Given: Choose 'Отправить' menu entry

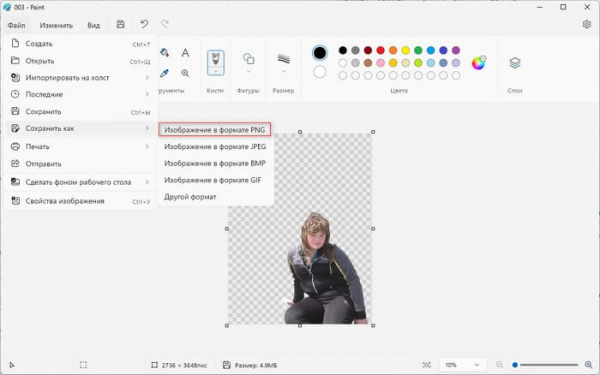Looking at the screenshot, I should tap(81, 164).
